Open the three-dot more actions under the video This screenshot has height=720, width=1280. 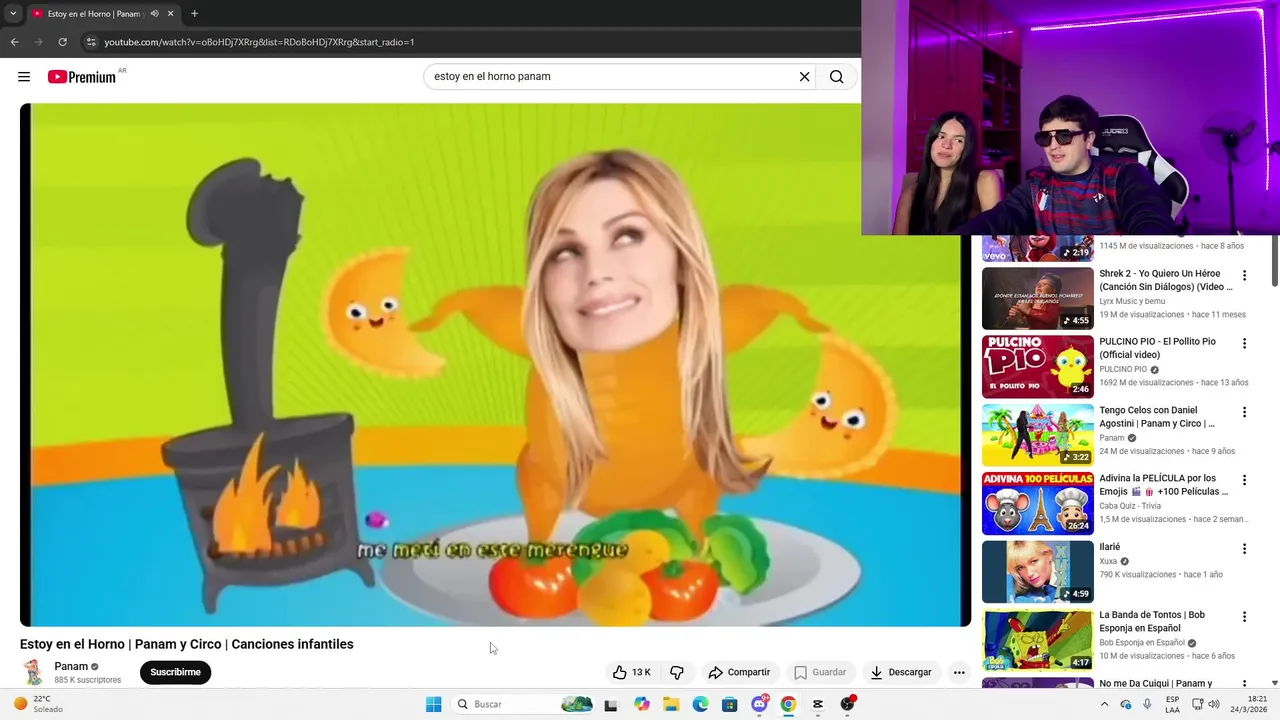[959, 672]
